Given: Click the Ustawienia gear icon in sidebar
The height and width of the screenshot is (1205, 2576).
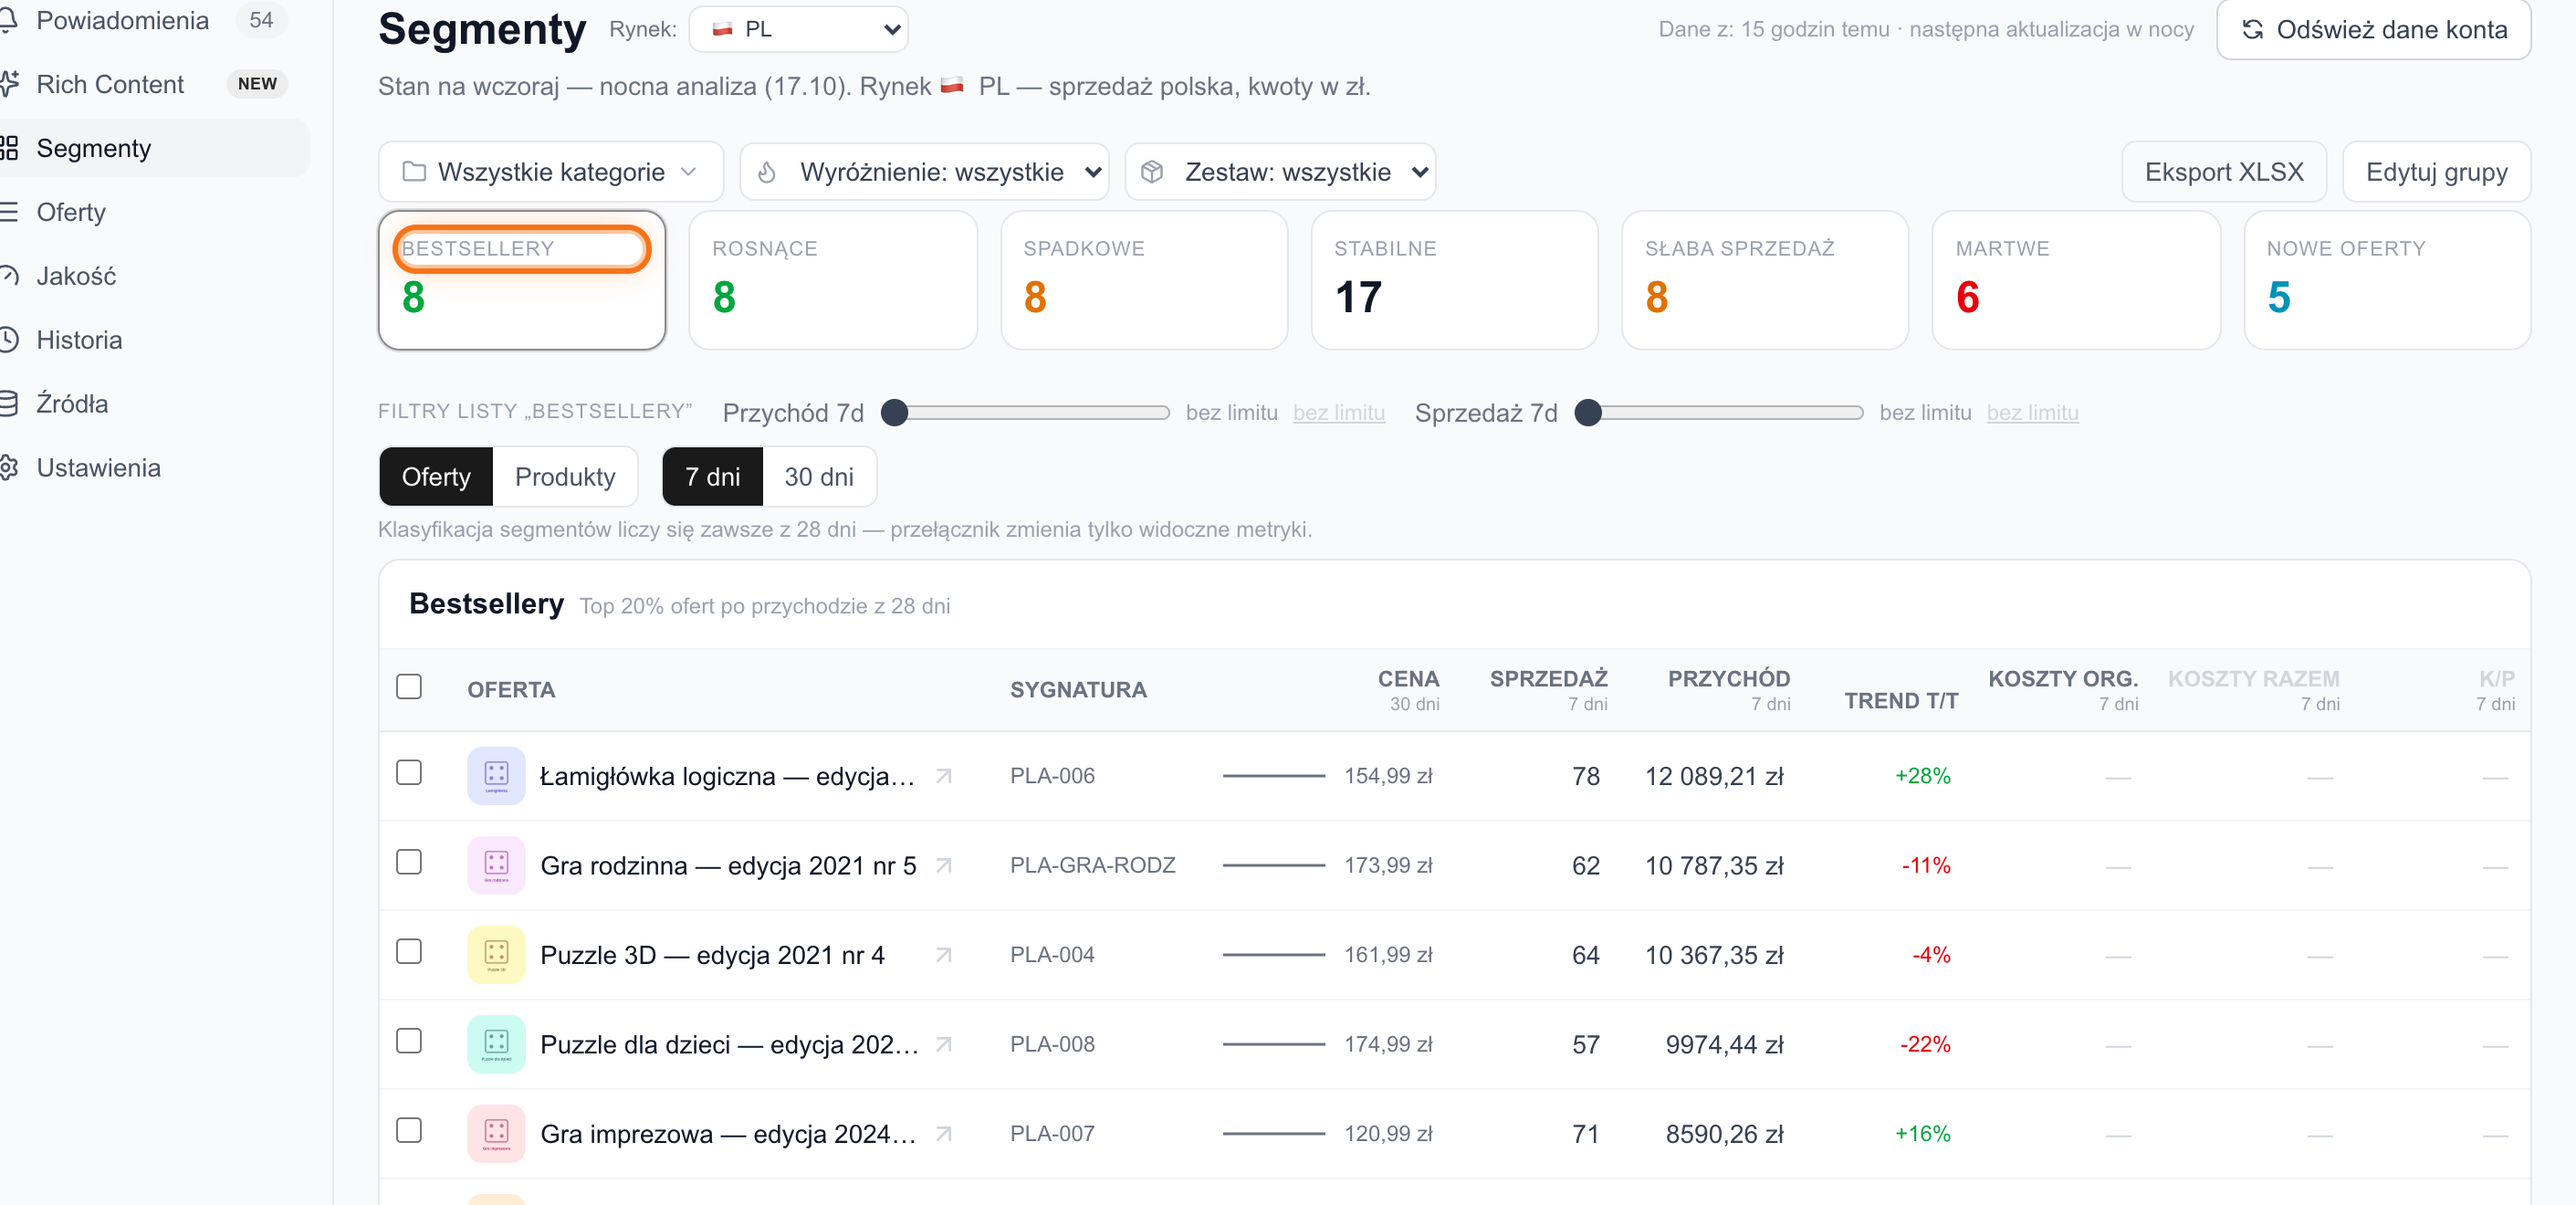Looking at the screenshot, I should tap(9, 468).
